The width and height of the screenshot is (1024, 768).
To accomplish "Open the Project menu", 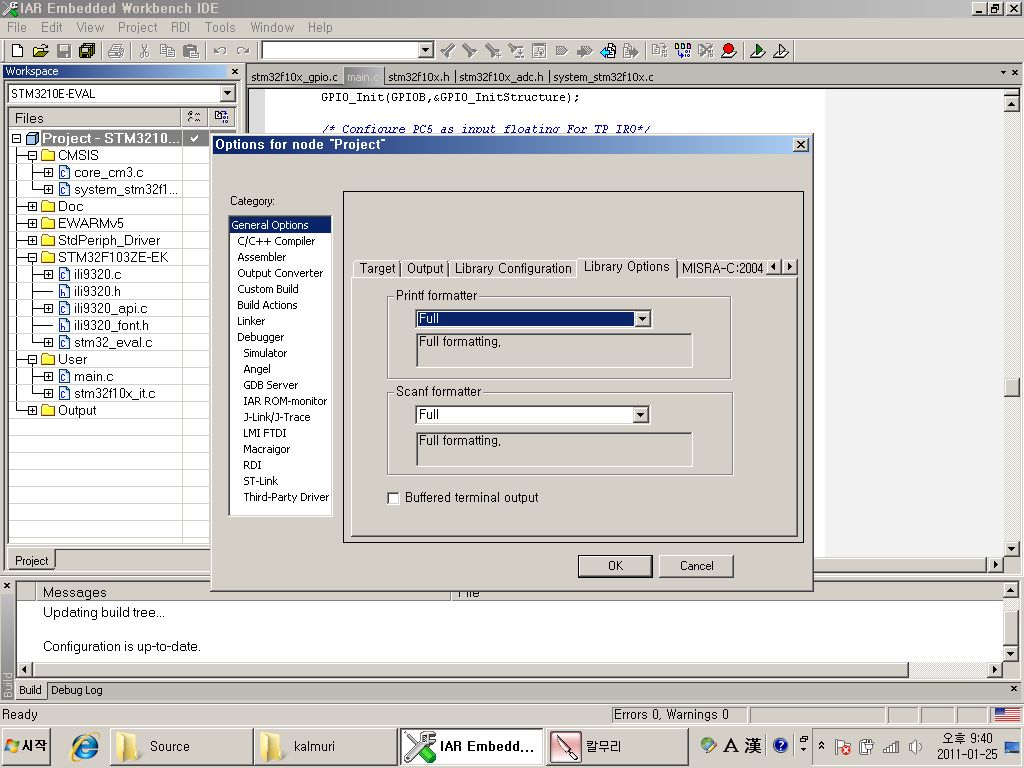I will click(137, 27).
